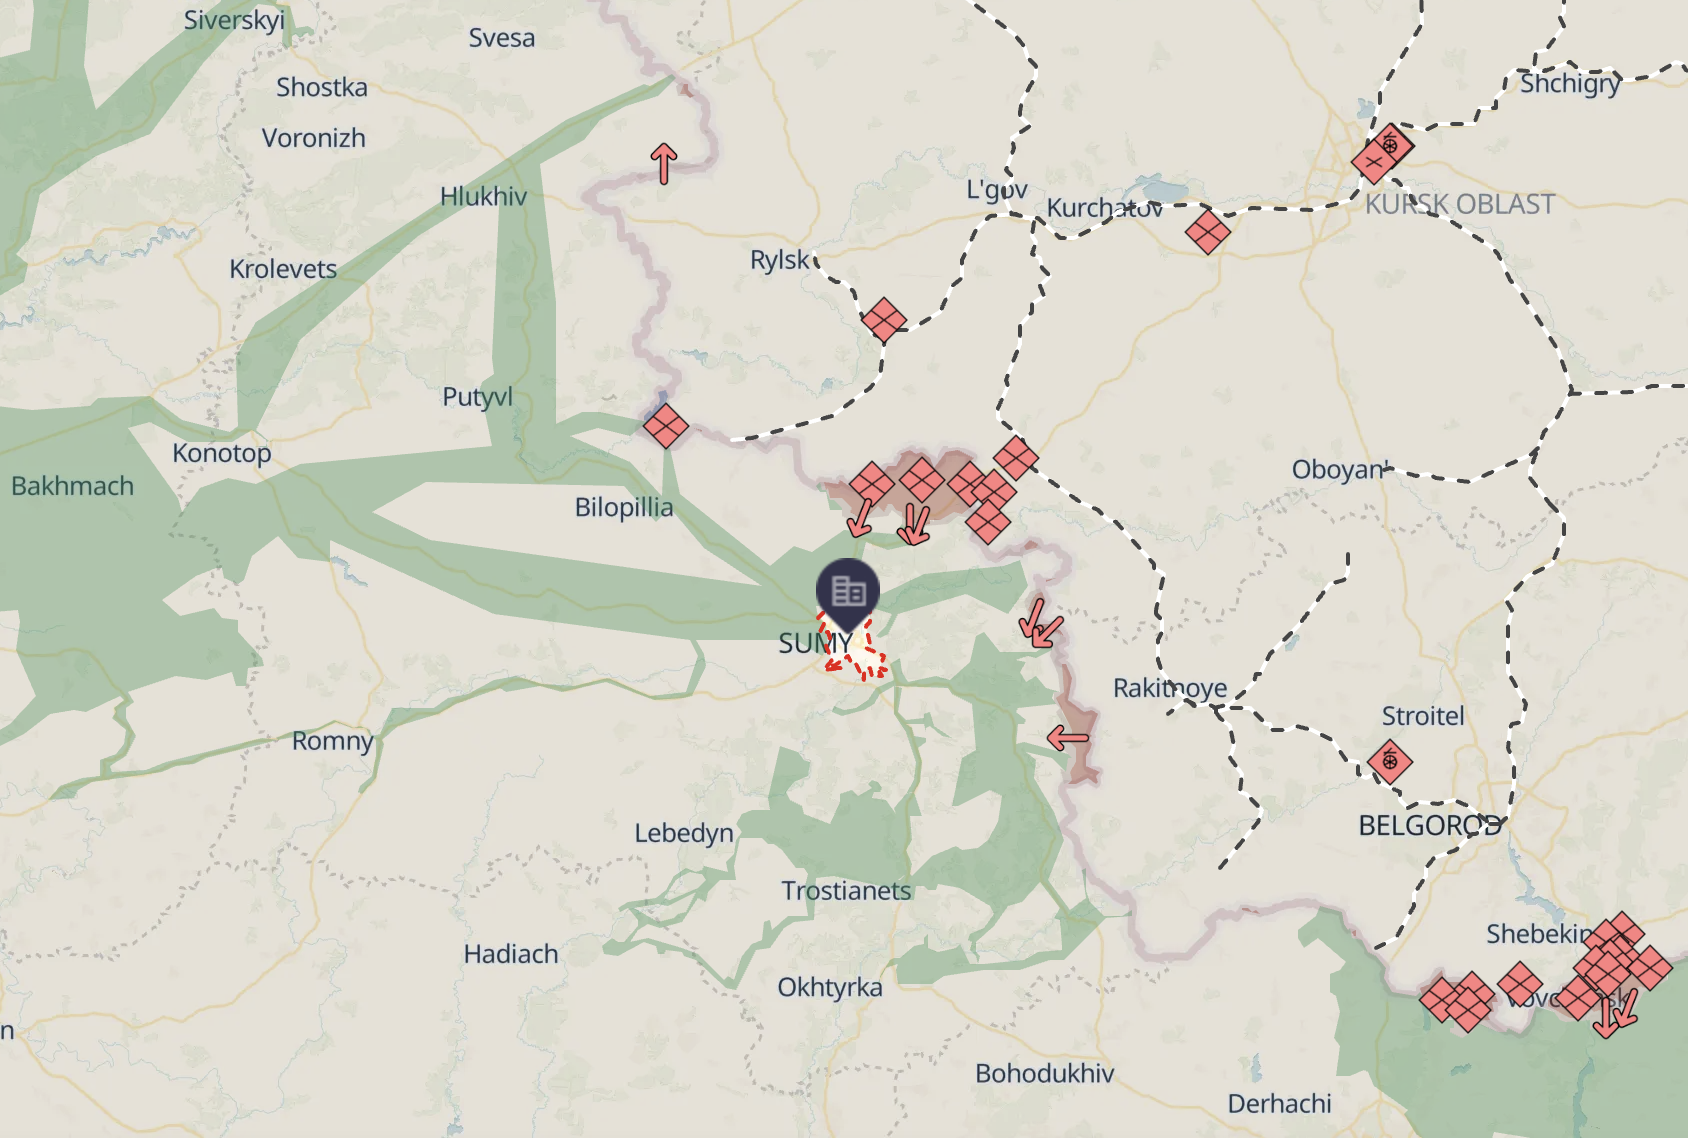Click the diamond marker at the rail junction northeast of Sumy
Image resolution: width=1688 pixels, height=1138 pixels.
[x=1016, y=458]
